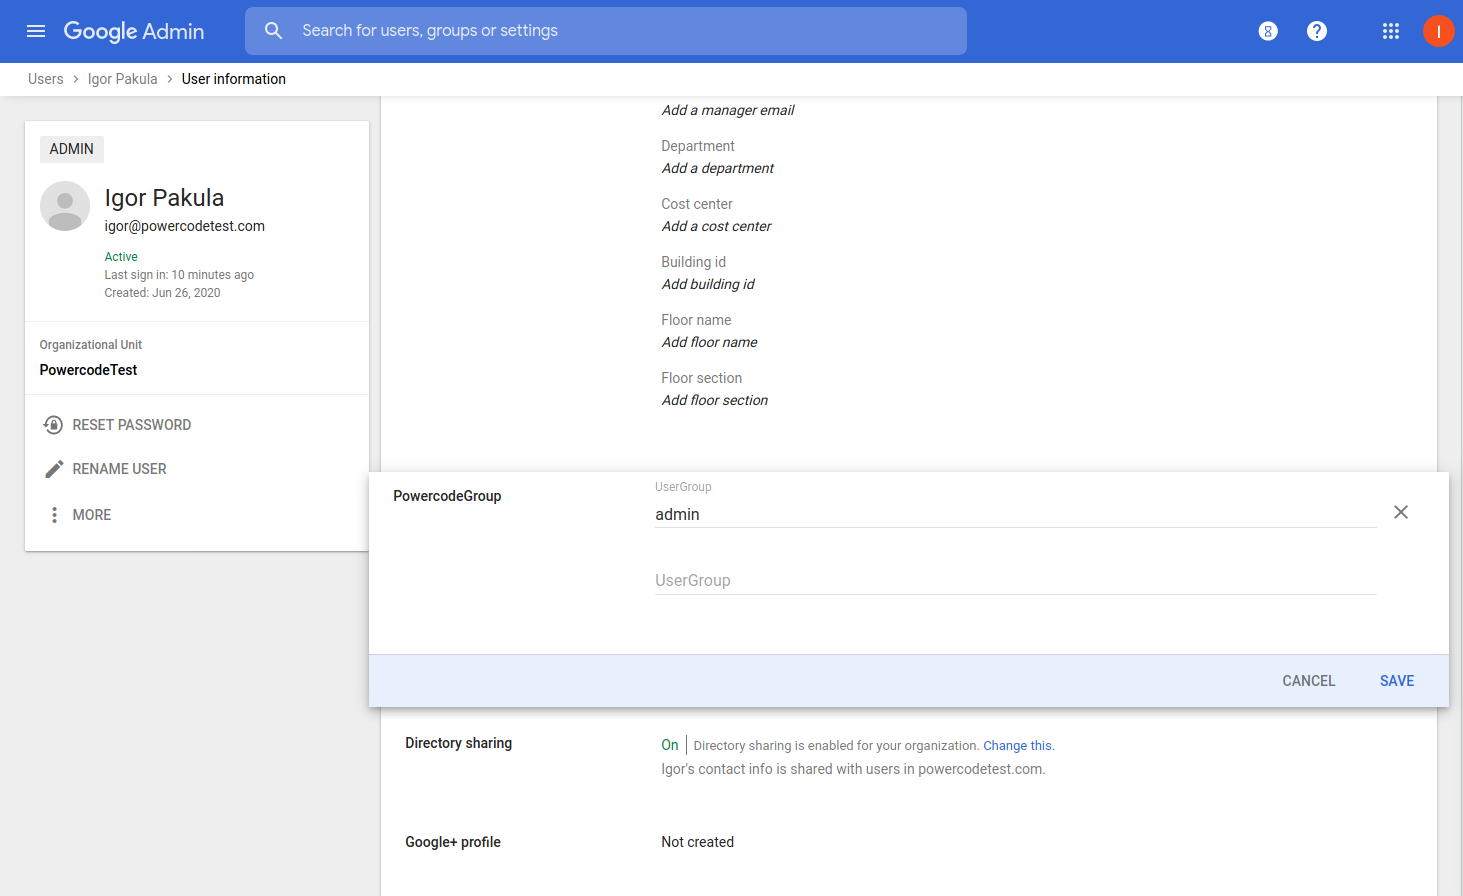Click Add a department

pos(718,168)
